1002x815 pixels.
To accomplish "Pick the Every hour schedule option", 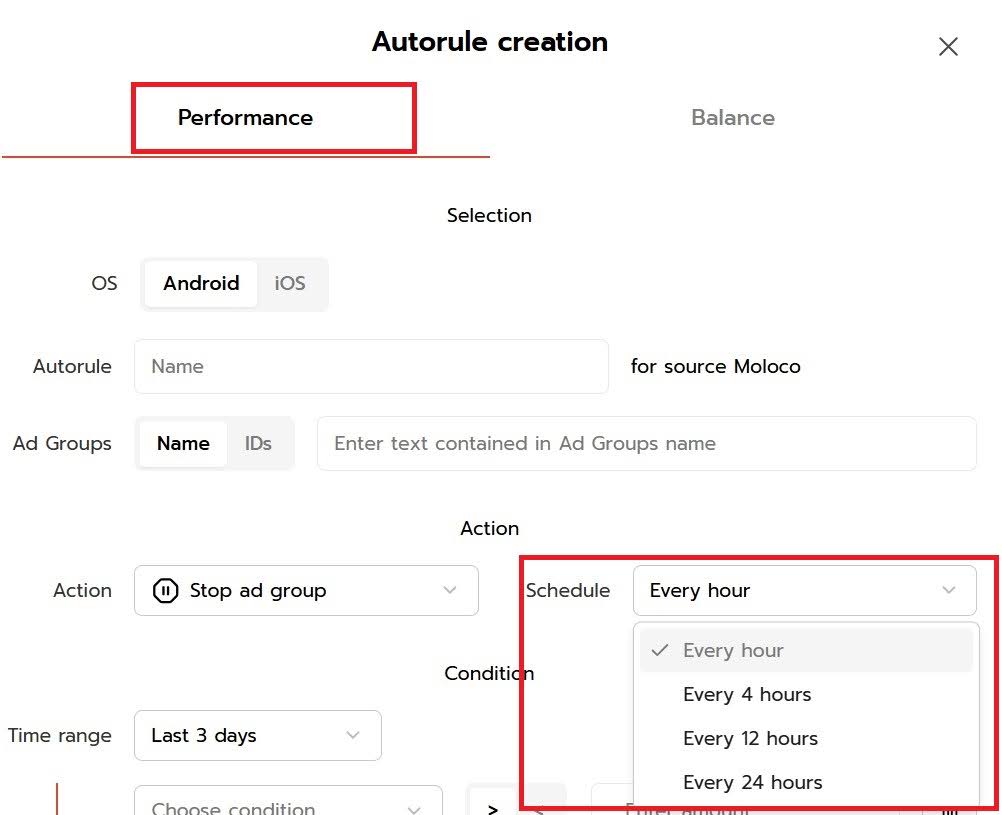I will [x=733, y=650].
